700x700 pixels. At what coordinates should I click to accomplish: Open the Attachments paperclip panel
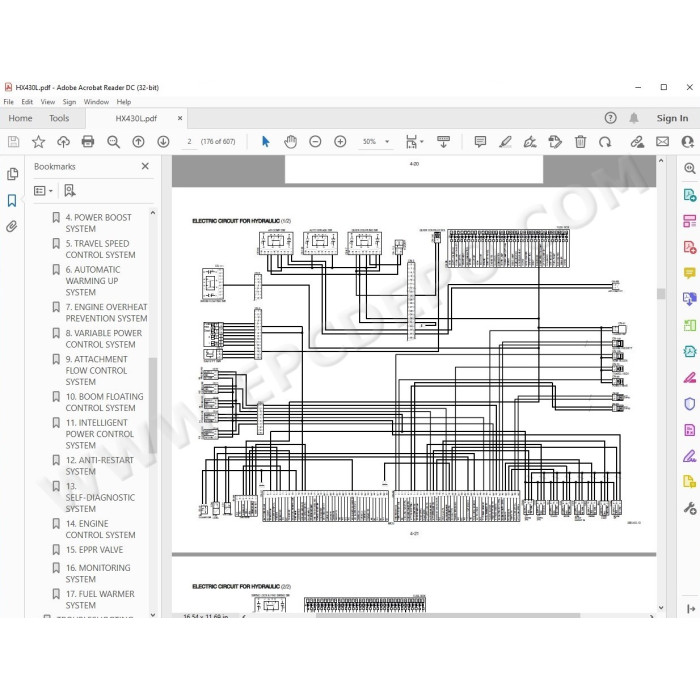[12, 227]
